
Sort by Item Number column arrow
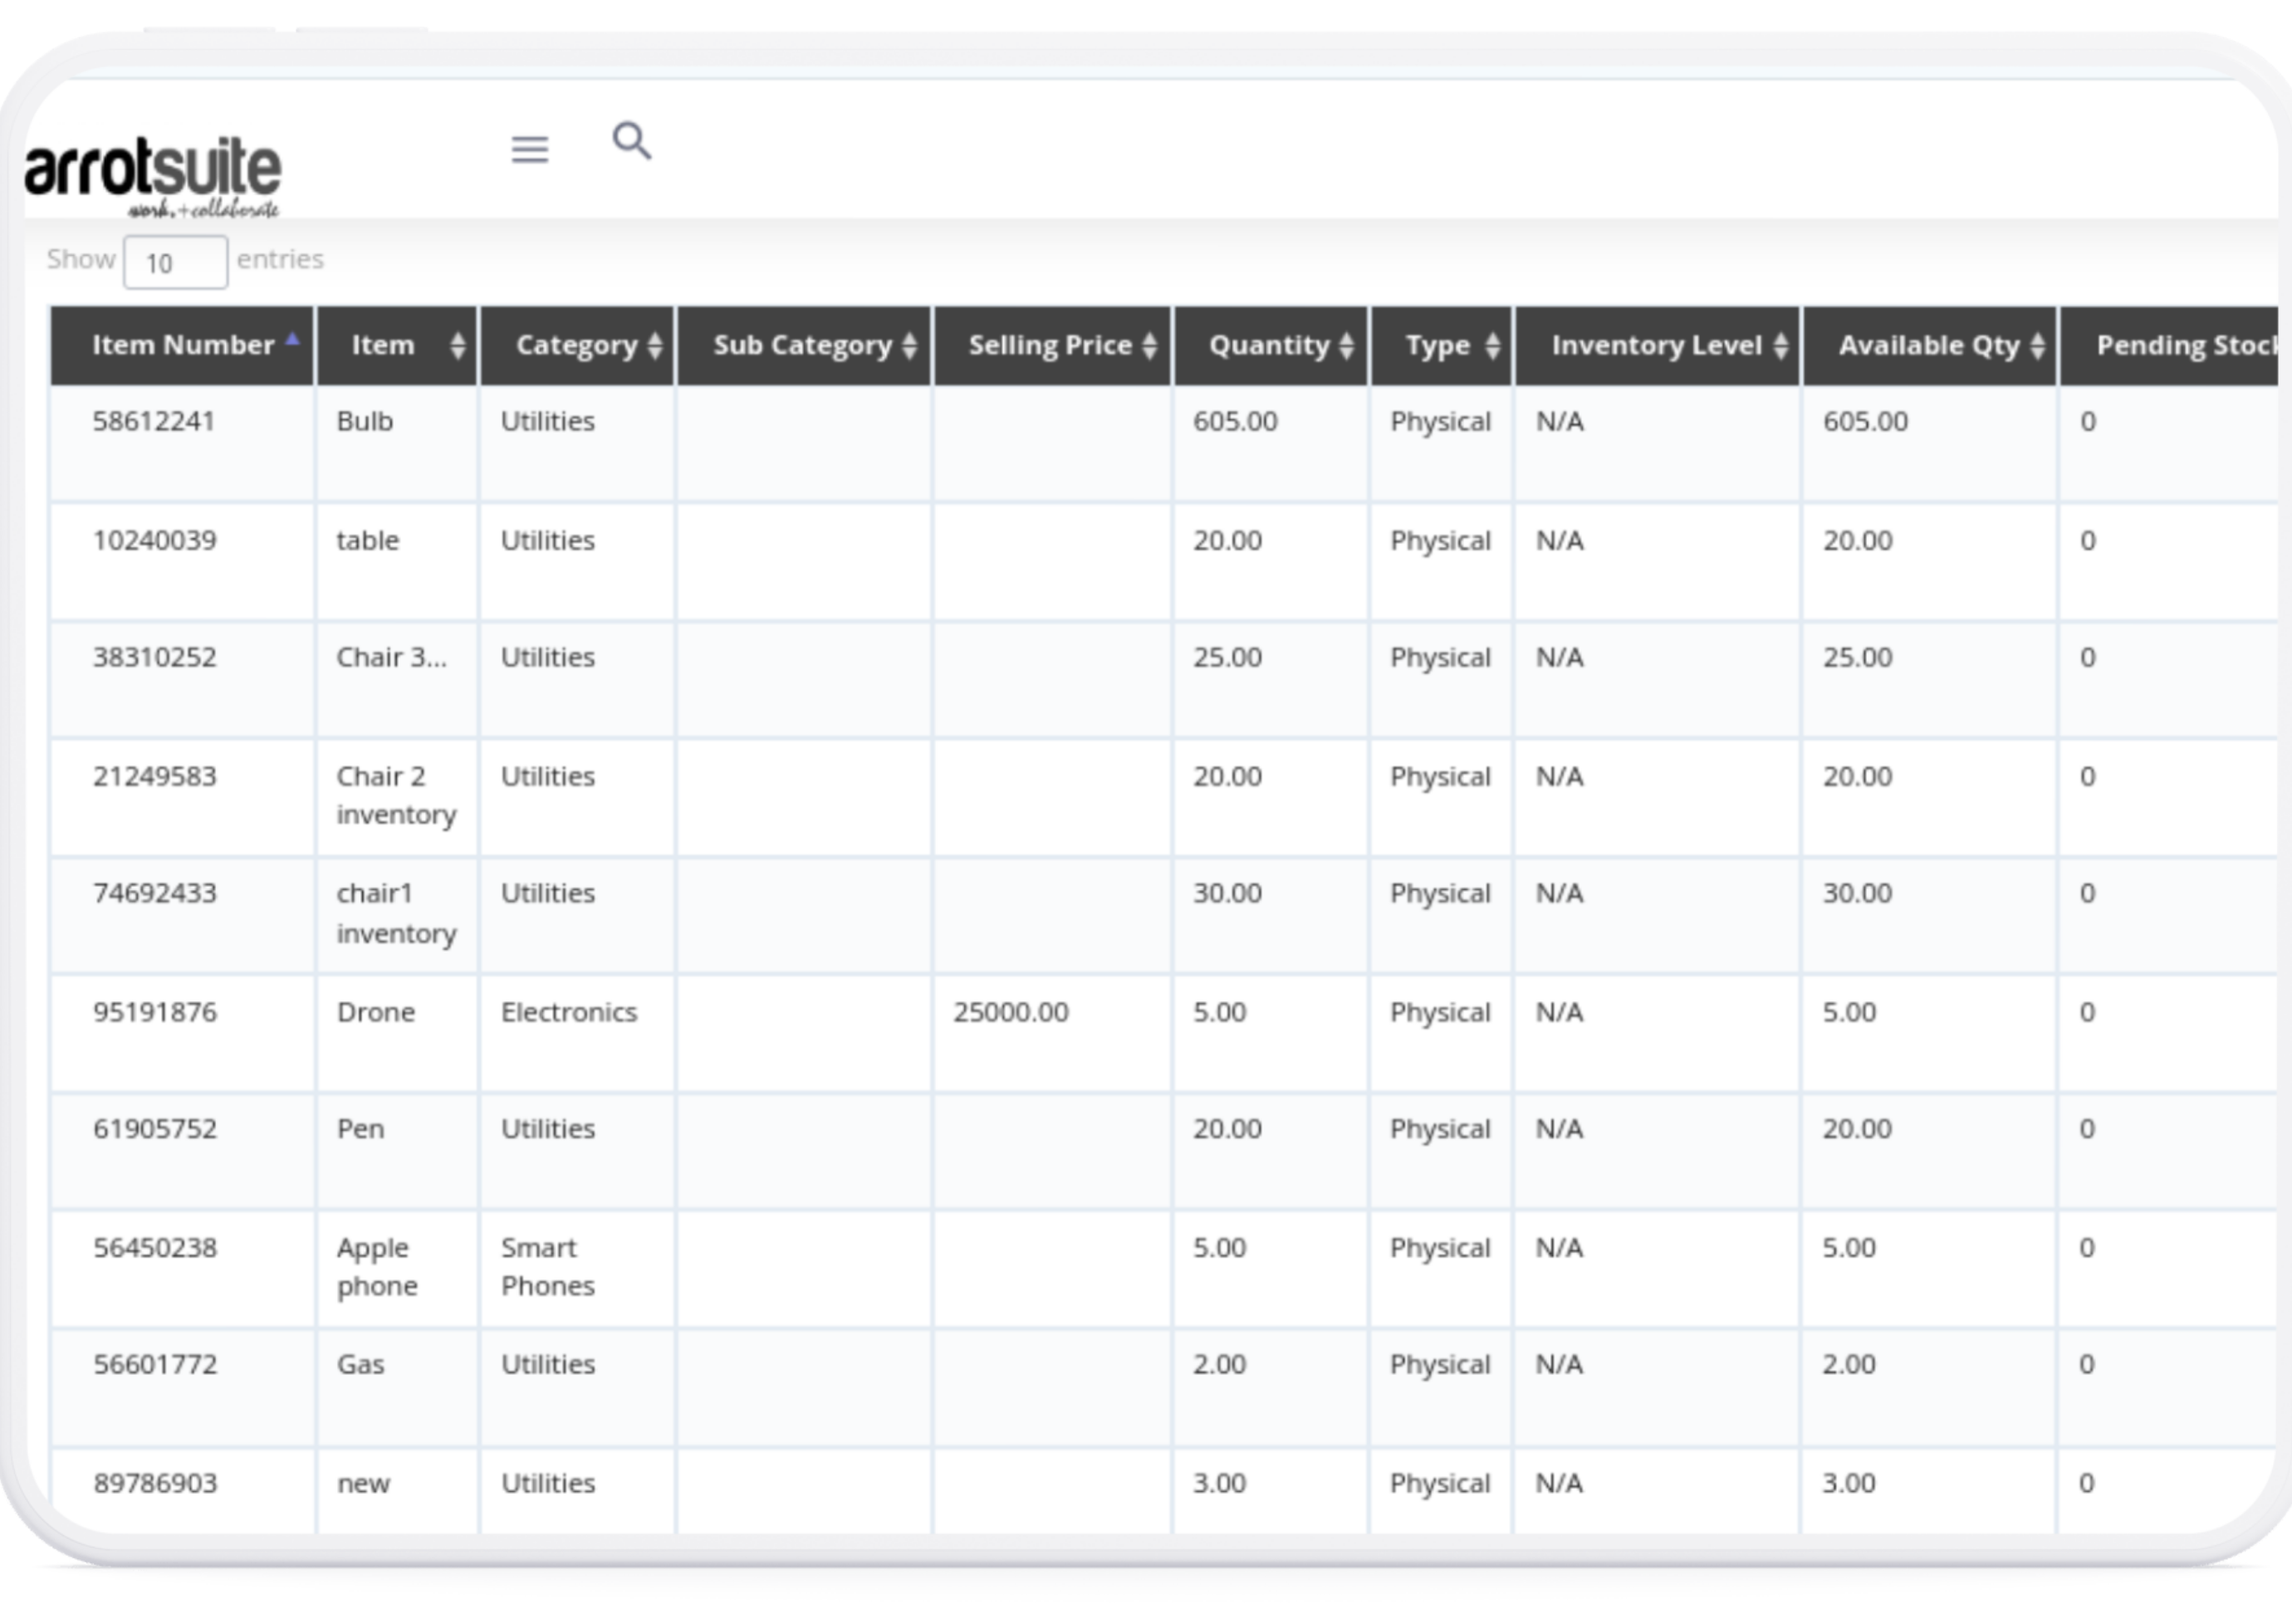[292, 340]
